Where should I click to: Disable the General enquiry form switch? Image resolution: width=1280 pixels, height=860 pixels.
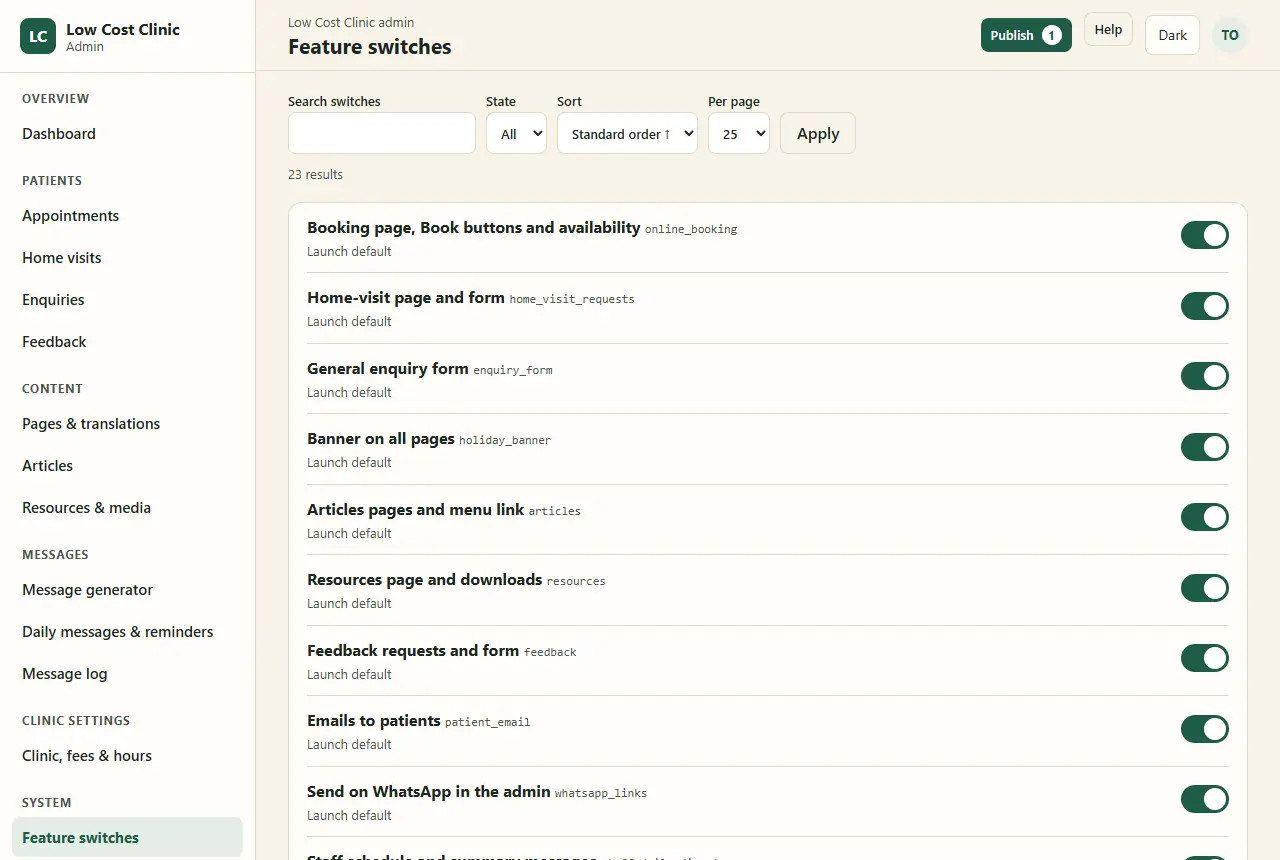[x=1205, y=376]
